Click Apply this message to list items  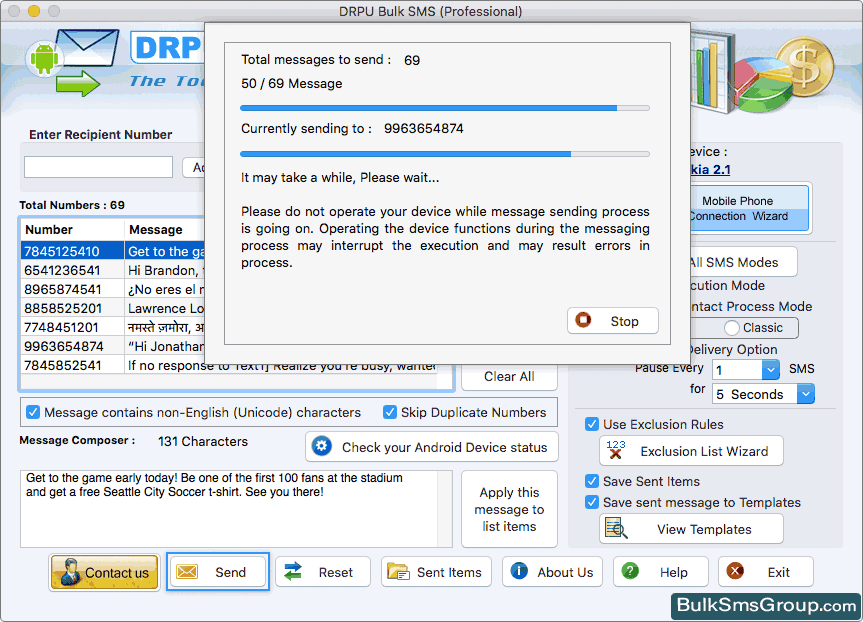click(x=509, y=509)
